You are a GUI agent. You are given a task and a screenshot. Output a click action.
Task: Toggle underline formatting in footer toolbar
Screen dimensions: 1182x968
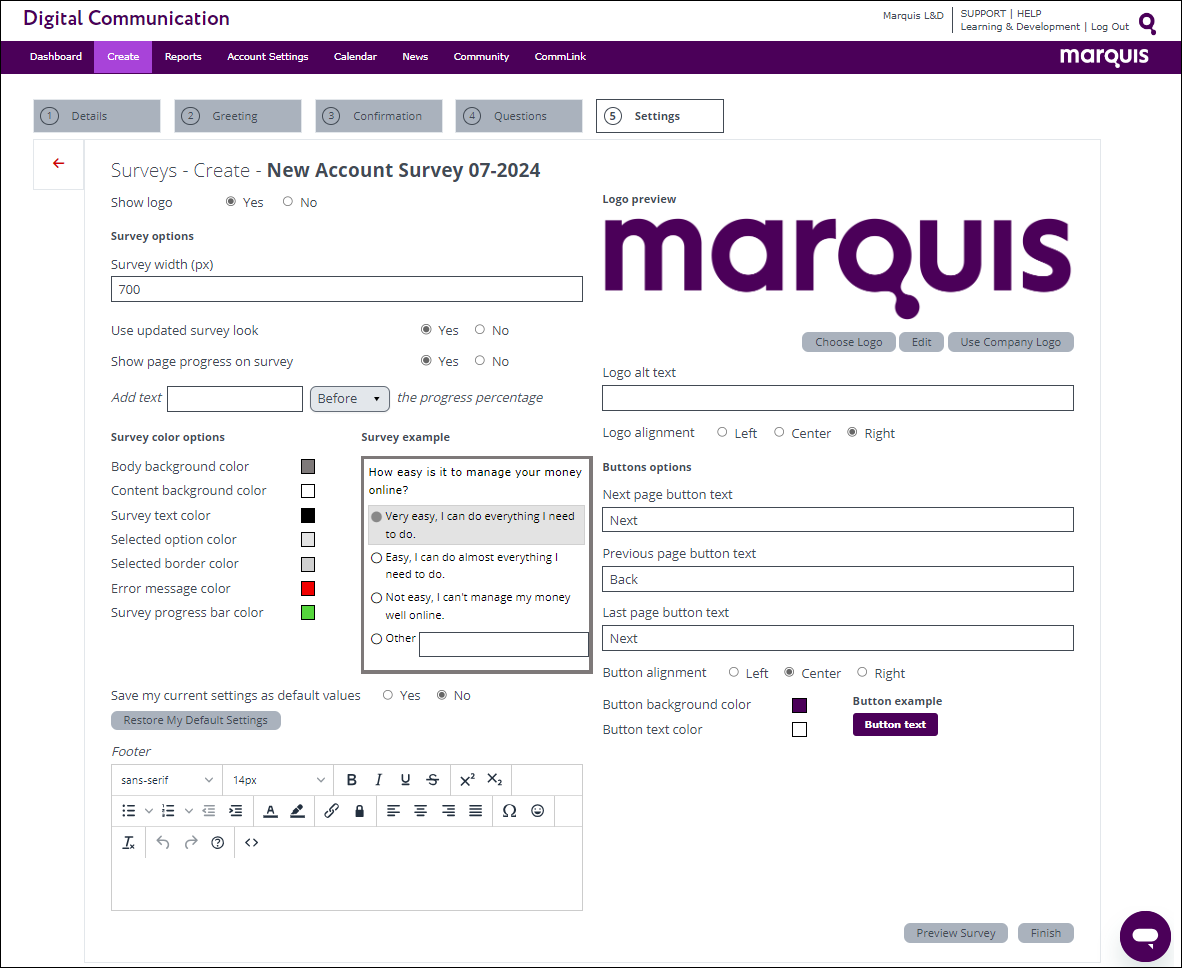click(406, 780)
